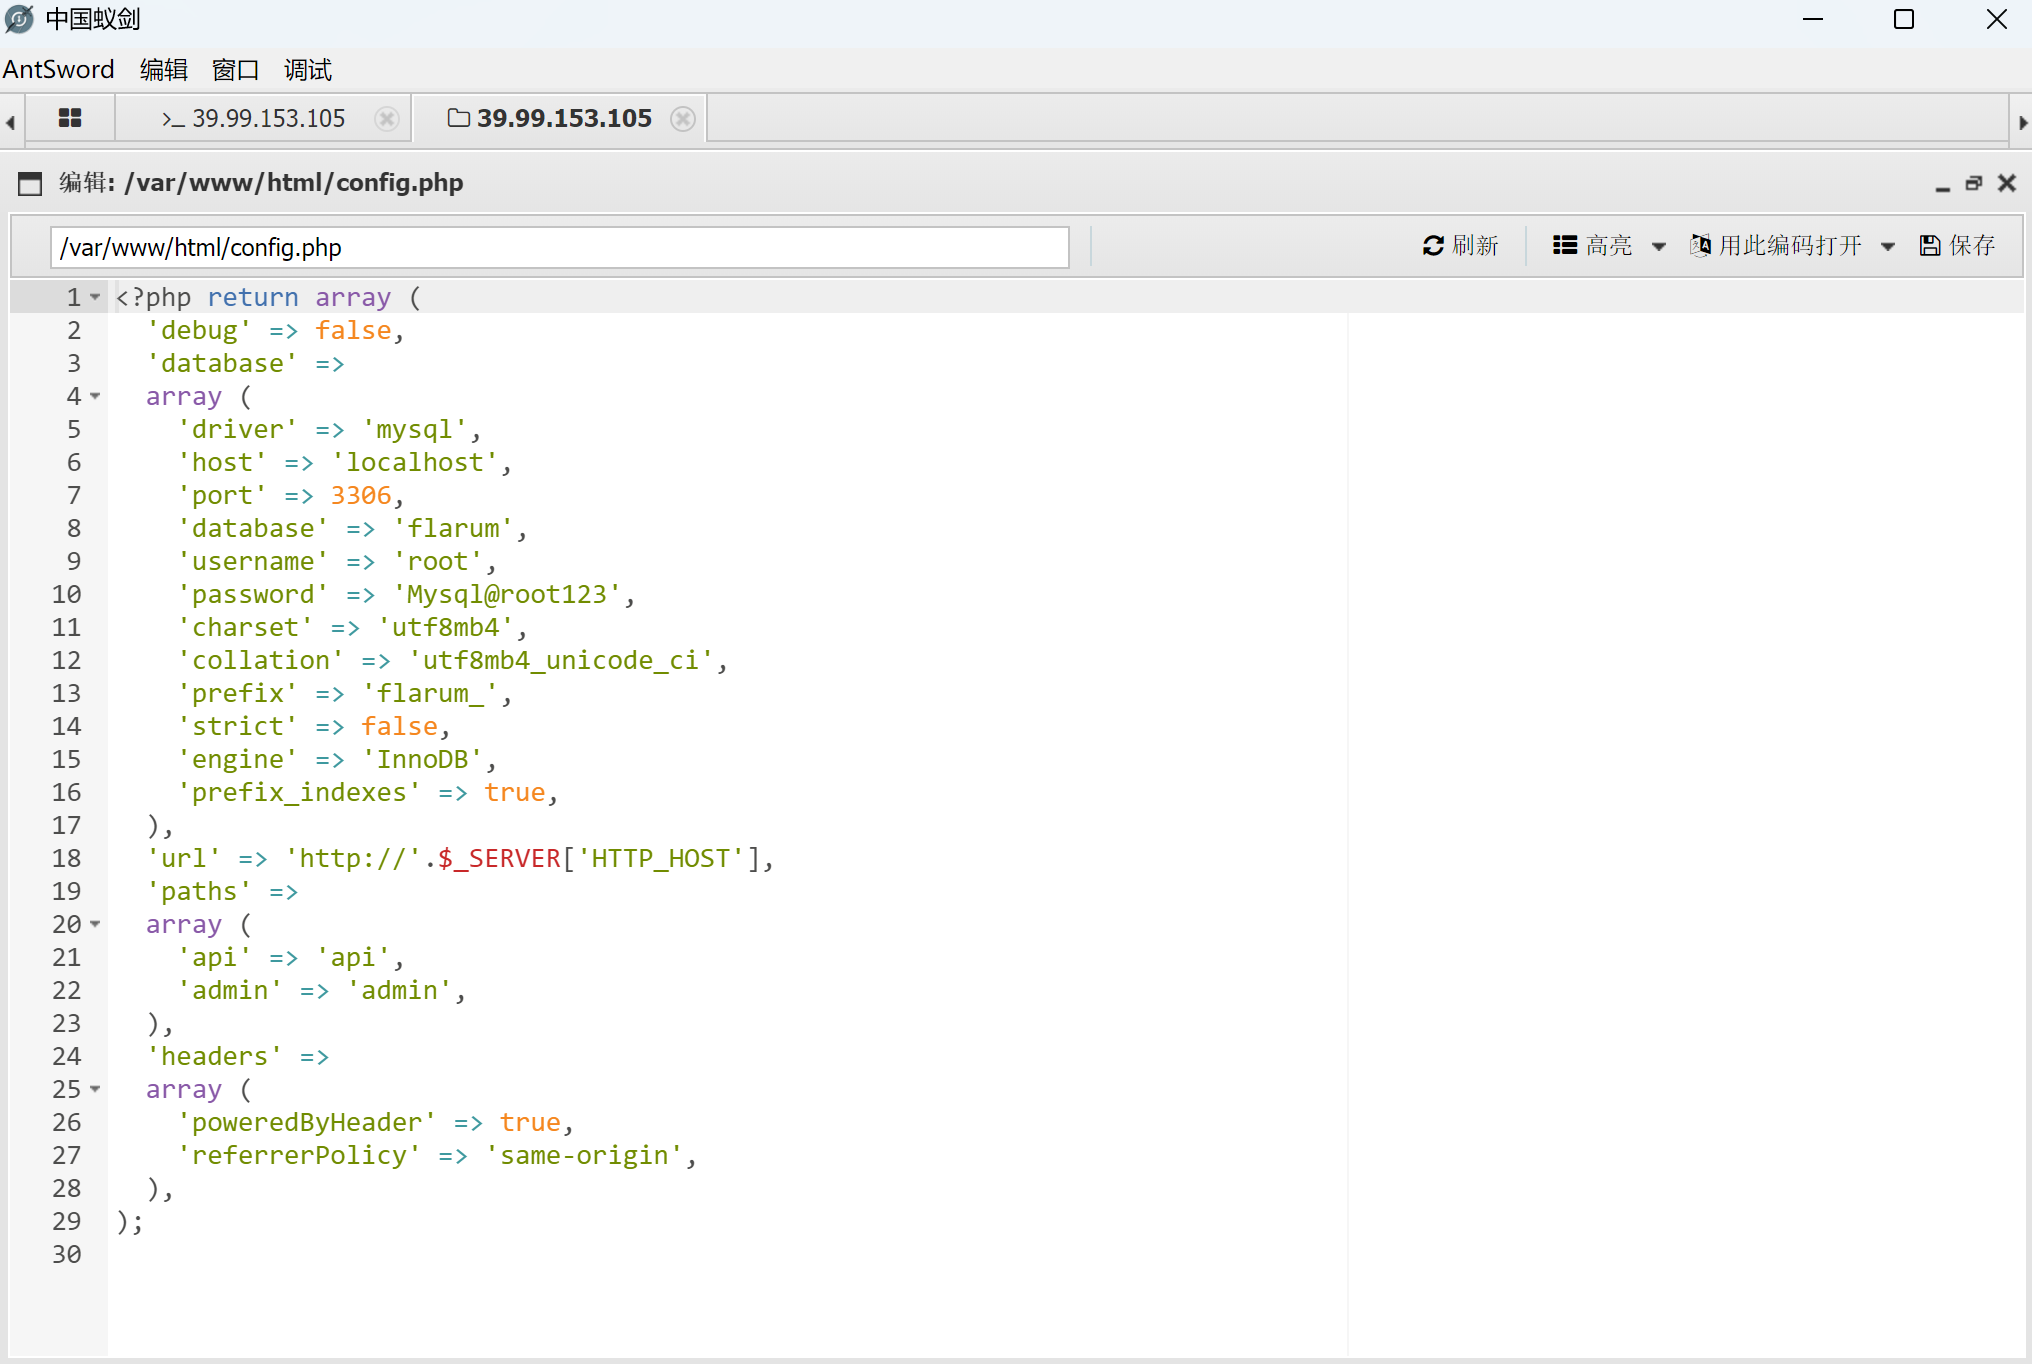Image resolution: width=2032 pixels, height=1364 pixels.
Task: Collapse the database array at line 4
Action: pos(95,396)
